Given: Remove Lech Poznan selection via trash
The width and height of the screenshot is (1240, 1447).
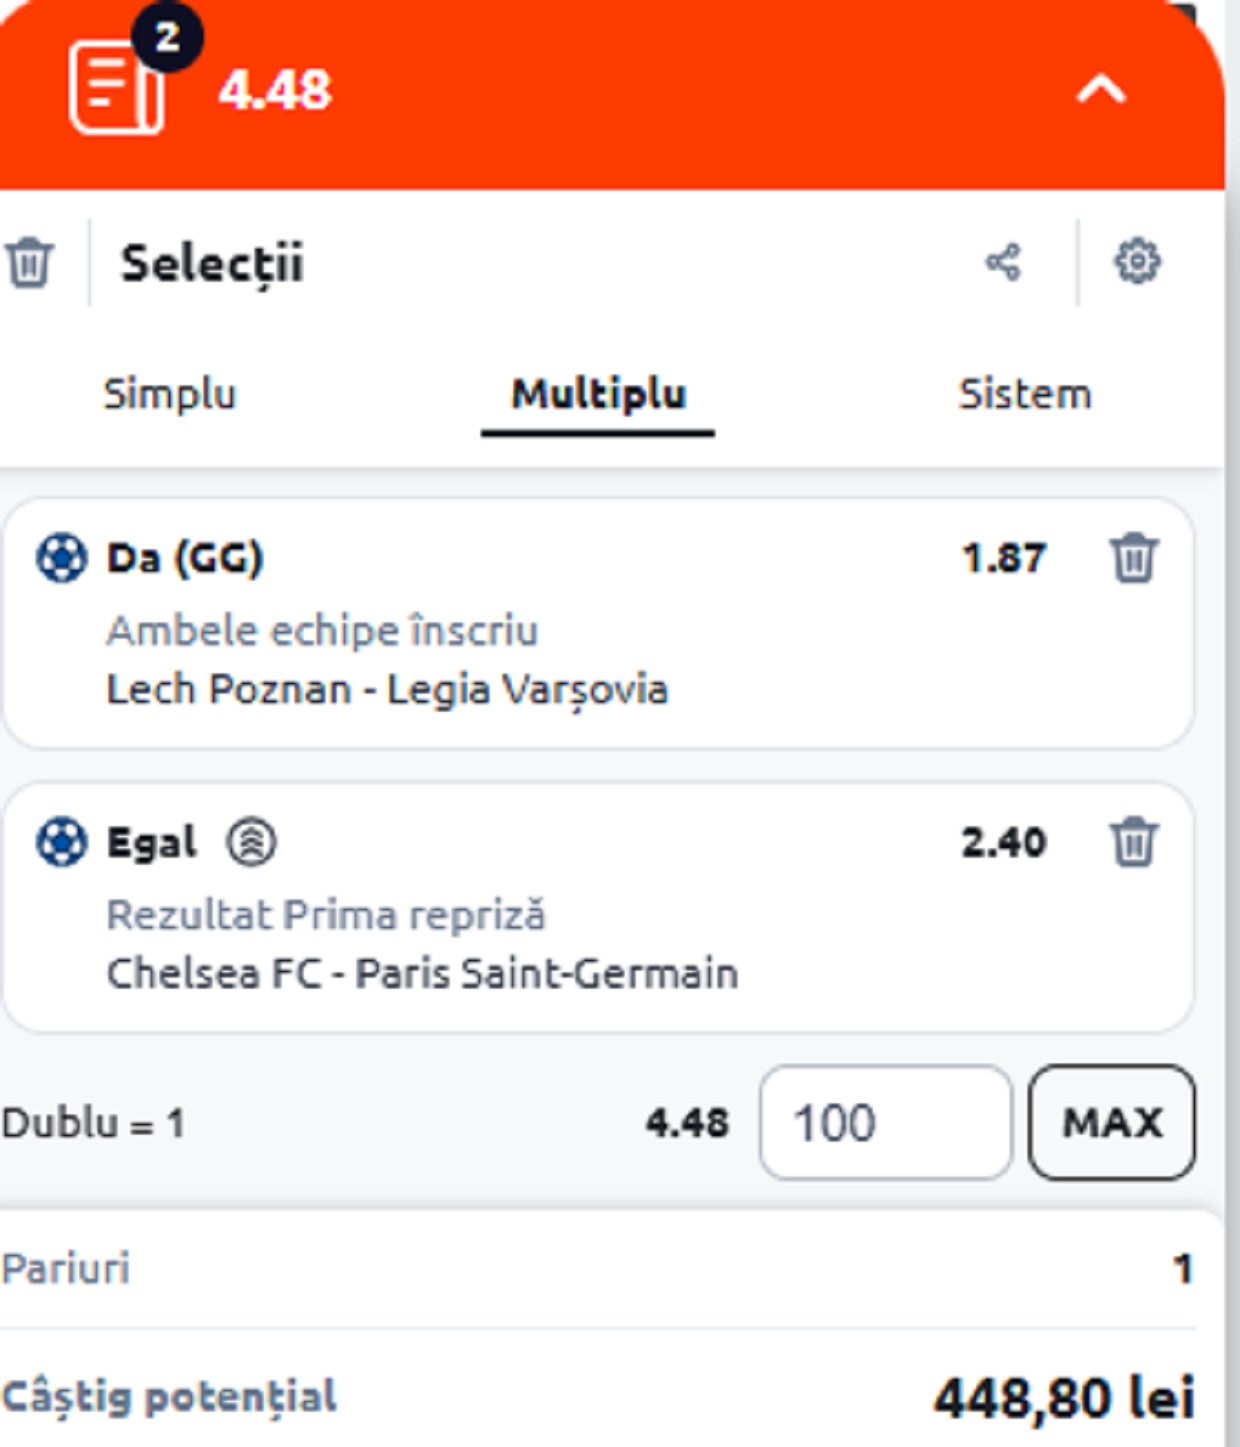Looking at the screenshot, I should coord(1133,558).
